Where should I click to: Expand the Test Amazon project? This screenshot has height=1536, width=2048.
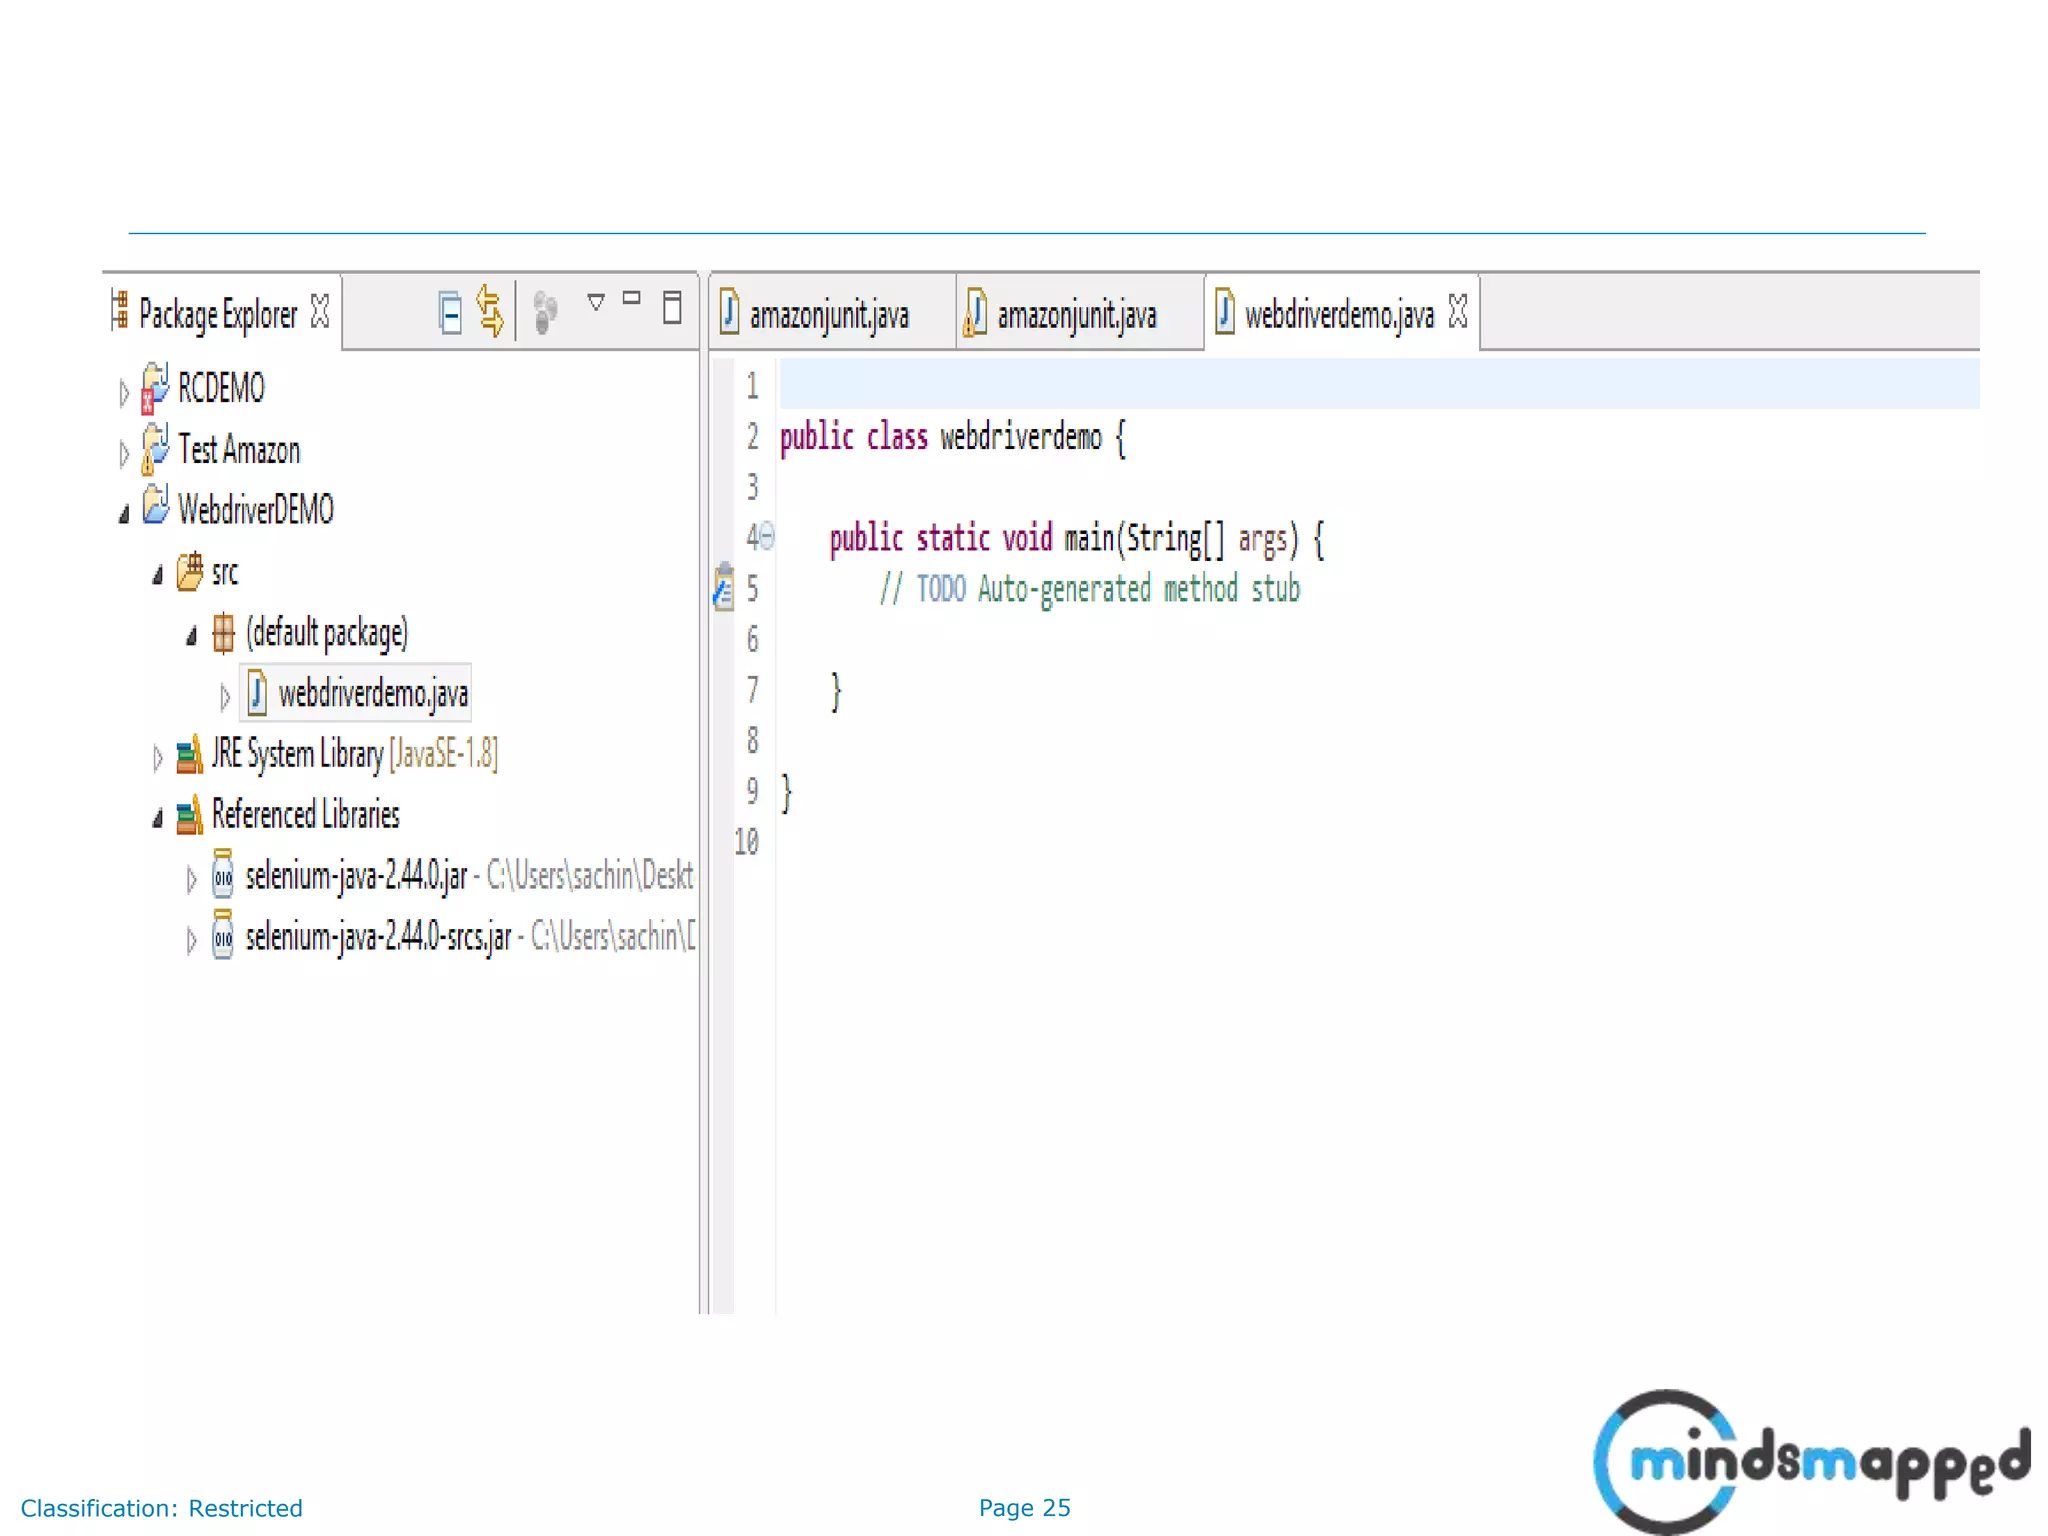[x=123, y=453]
